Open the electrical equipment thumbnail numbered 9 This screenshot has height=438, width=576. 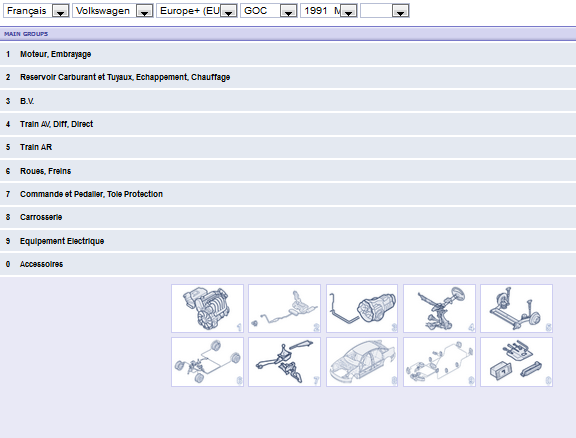tap(439, 362)
